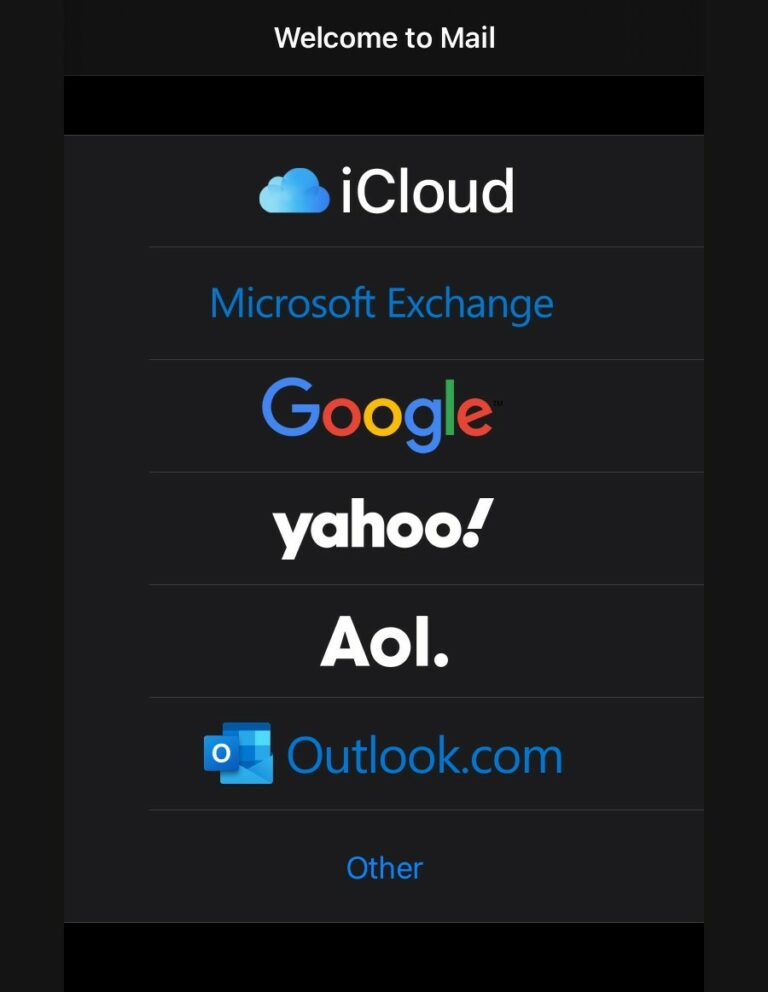This screenshot has height=992, width=768.
Task: Click the Welcome to Mail title
Action: 385,38
